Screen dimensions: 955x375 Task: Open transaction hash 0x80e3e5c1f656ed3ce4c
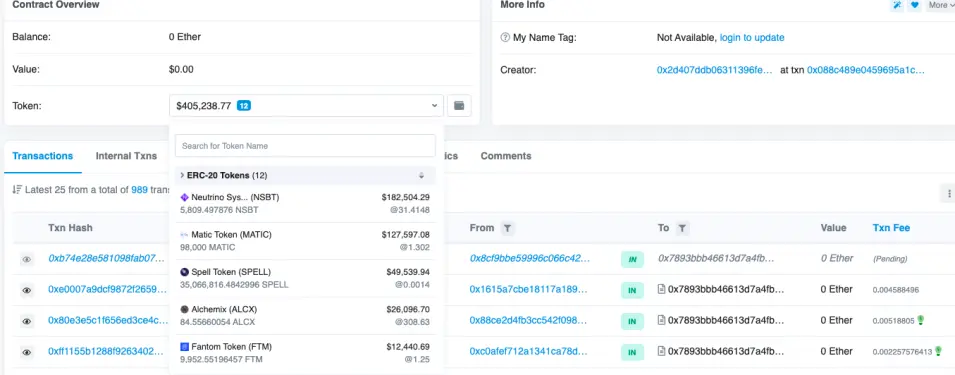click(107, 320)
